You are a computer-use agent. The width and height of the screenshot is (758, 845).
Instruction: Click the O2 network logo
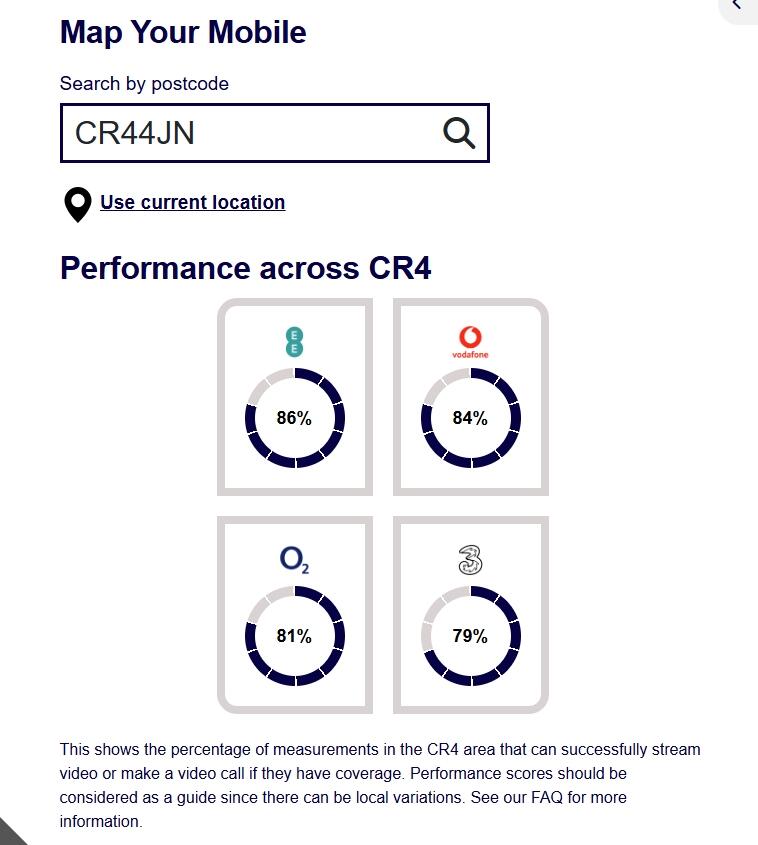pos(294,560)
